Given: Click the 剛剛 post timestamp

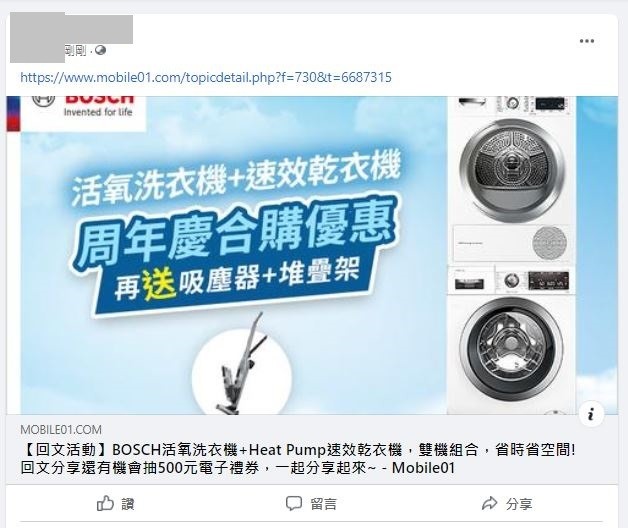Looking at the screenshot, I should (x=75, y=51).
